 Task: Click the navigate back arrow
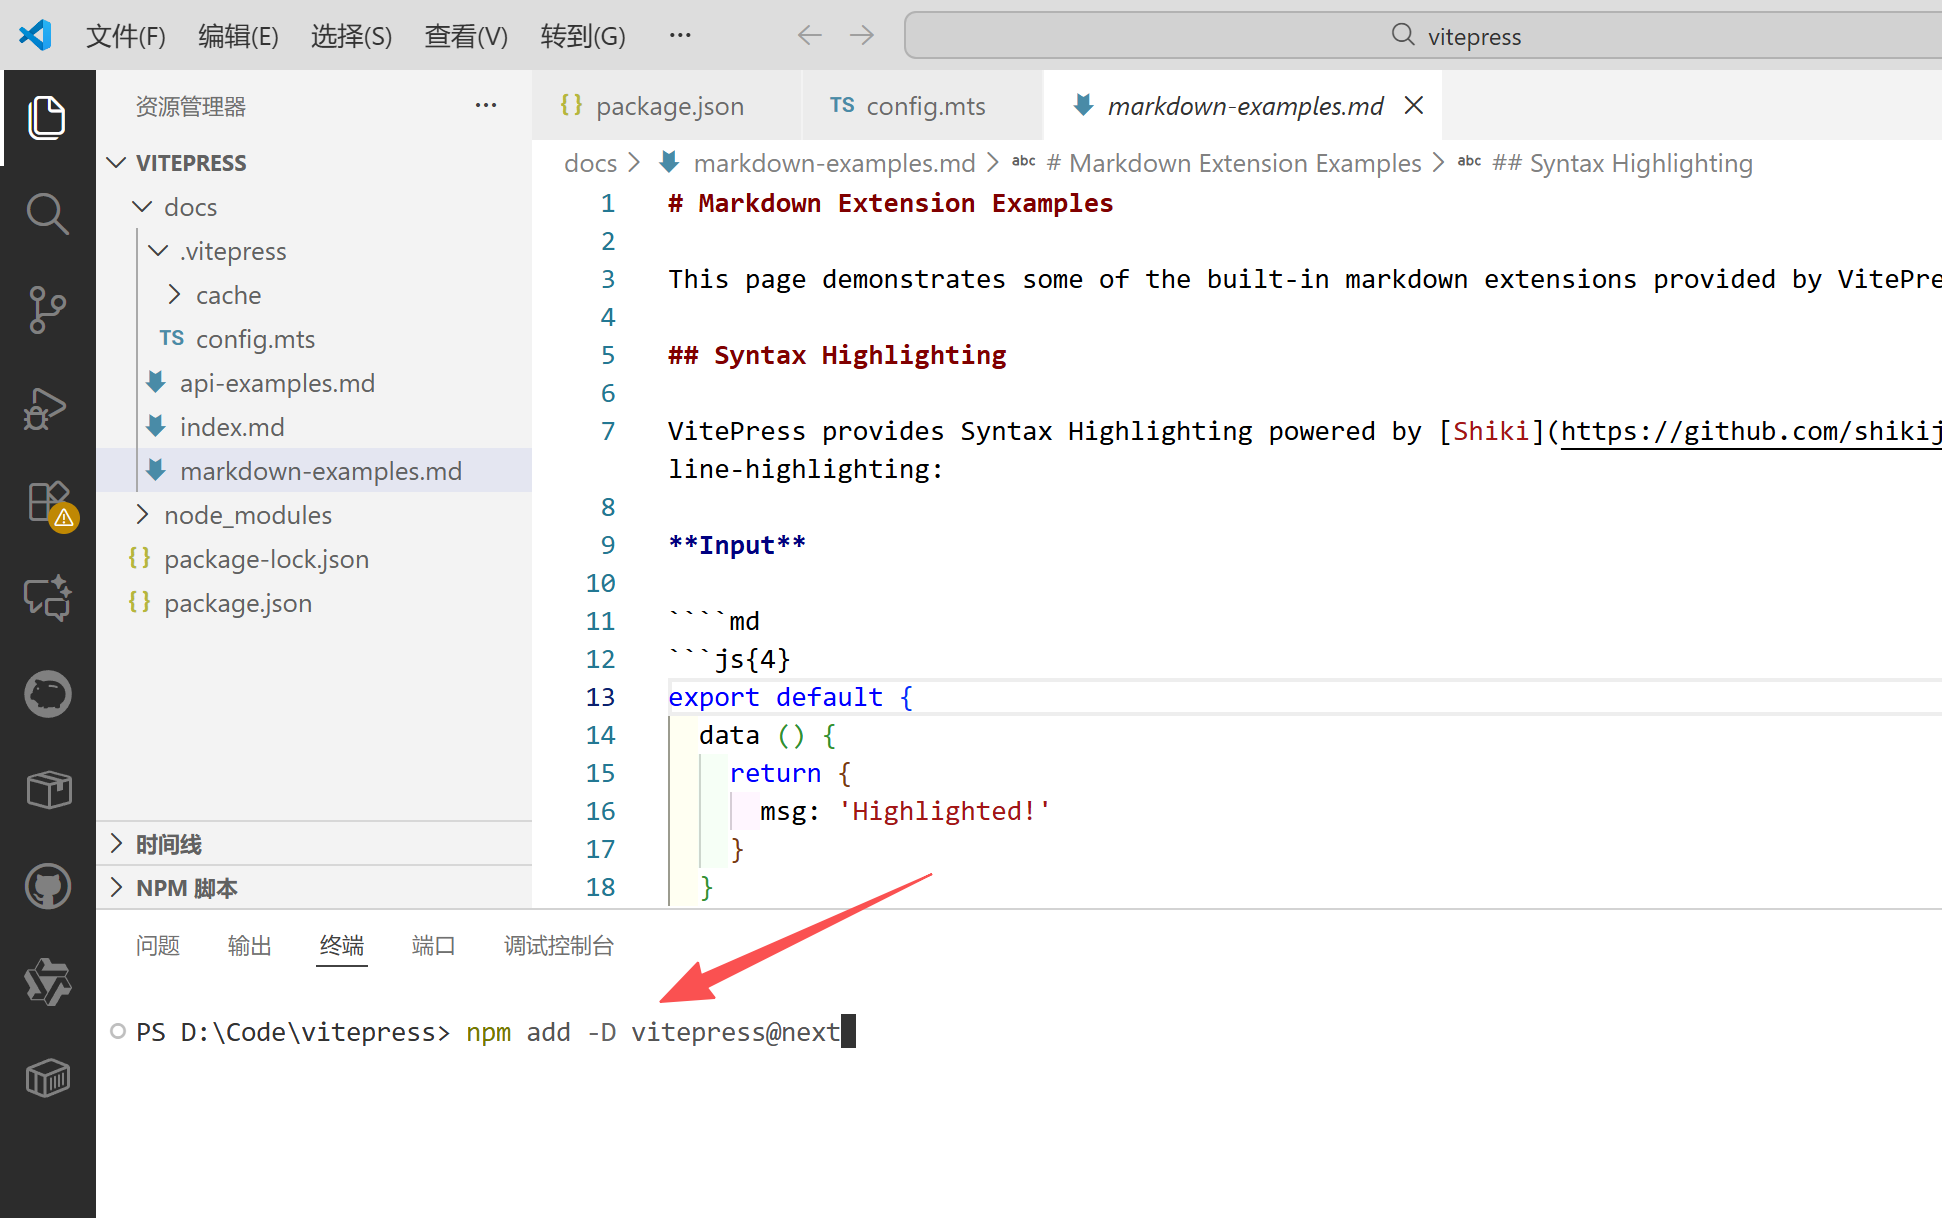(809, 36)
